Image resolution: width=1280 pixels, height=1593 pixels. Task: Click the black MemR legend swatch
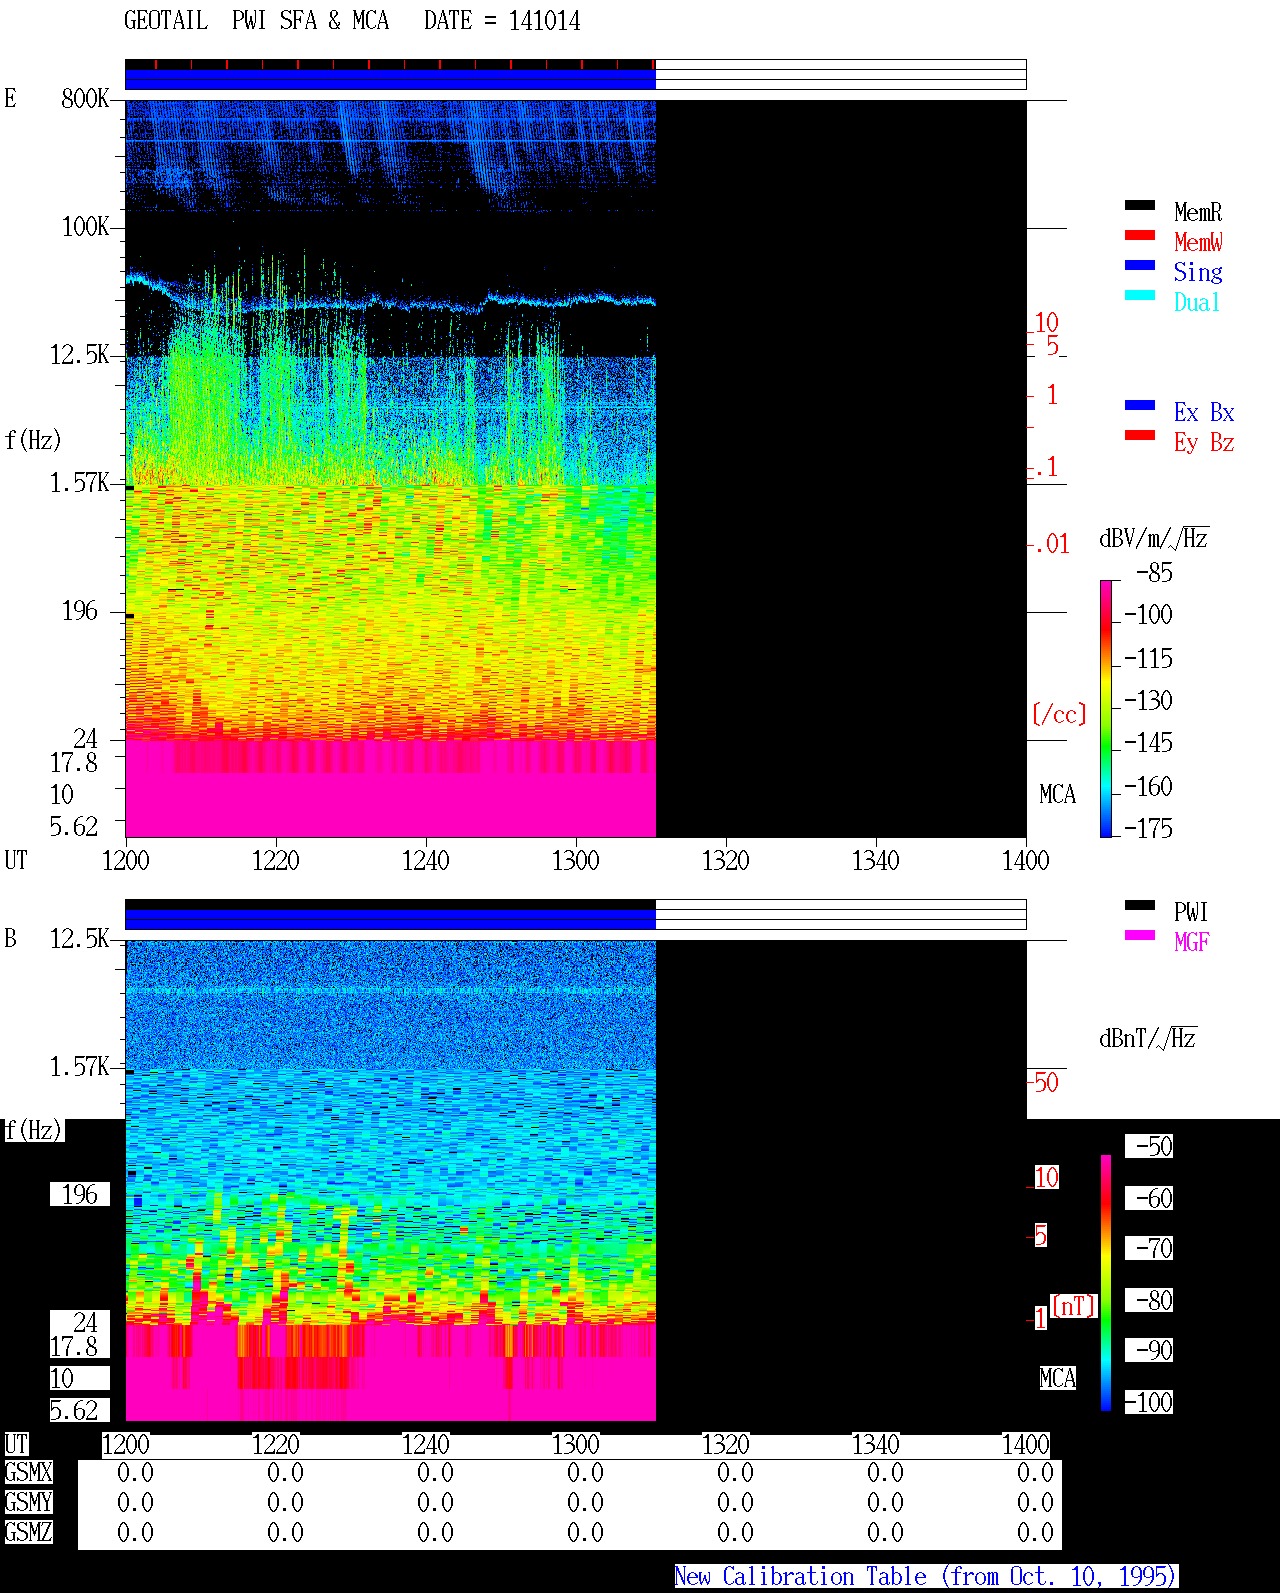point(1140,206)
